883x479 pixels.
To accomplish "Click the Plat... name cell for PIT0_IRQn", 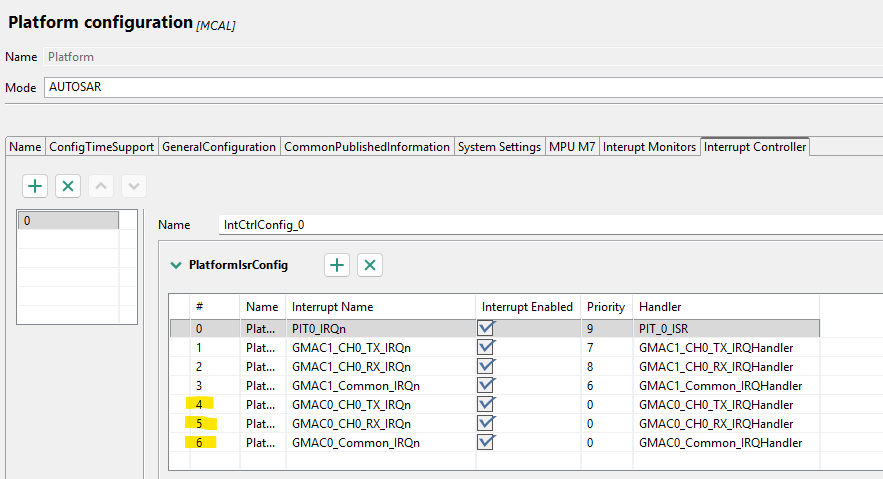I will tap(262, 328).
